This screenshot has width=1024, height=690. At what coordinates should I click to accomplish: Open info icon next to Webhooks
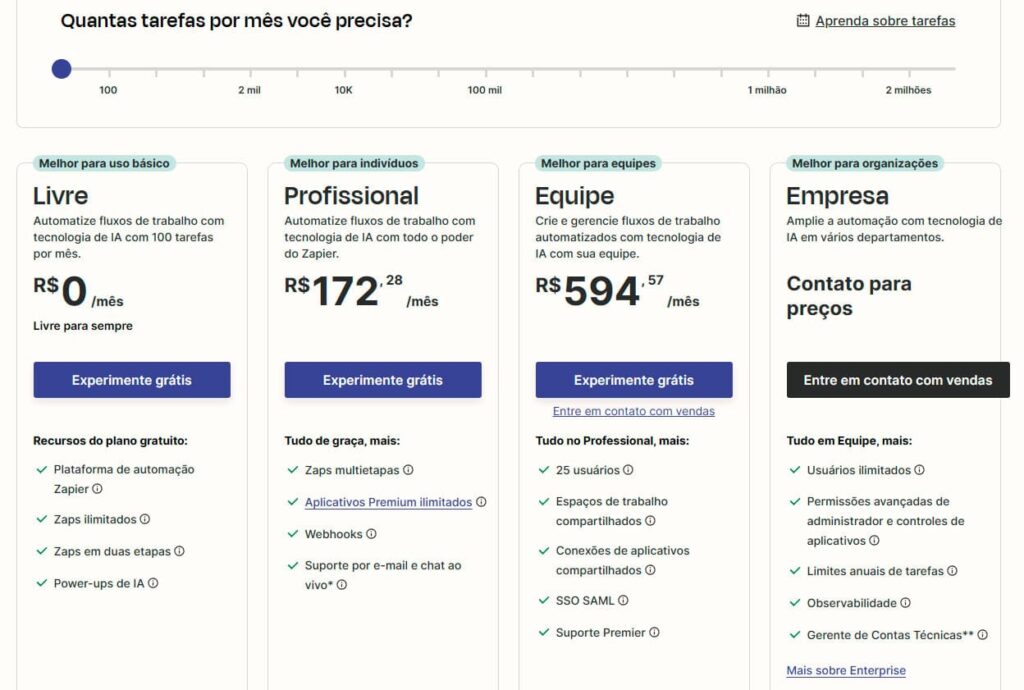point(371,533)
